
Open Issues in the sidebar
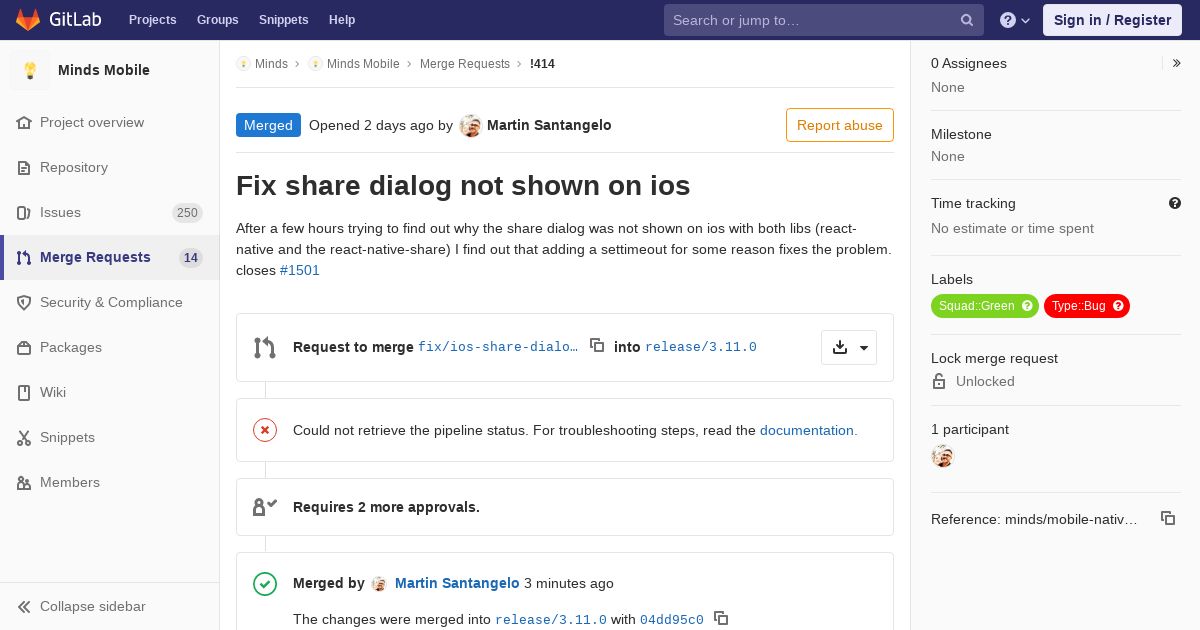click(109, 212)
